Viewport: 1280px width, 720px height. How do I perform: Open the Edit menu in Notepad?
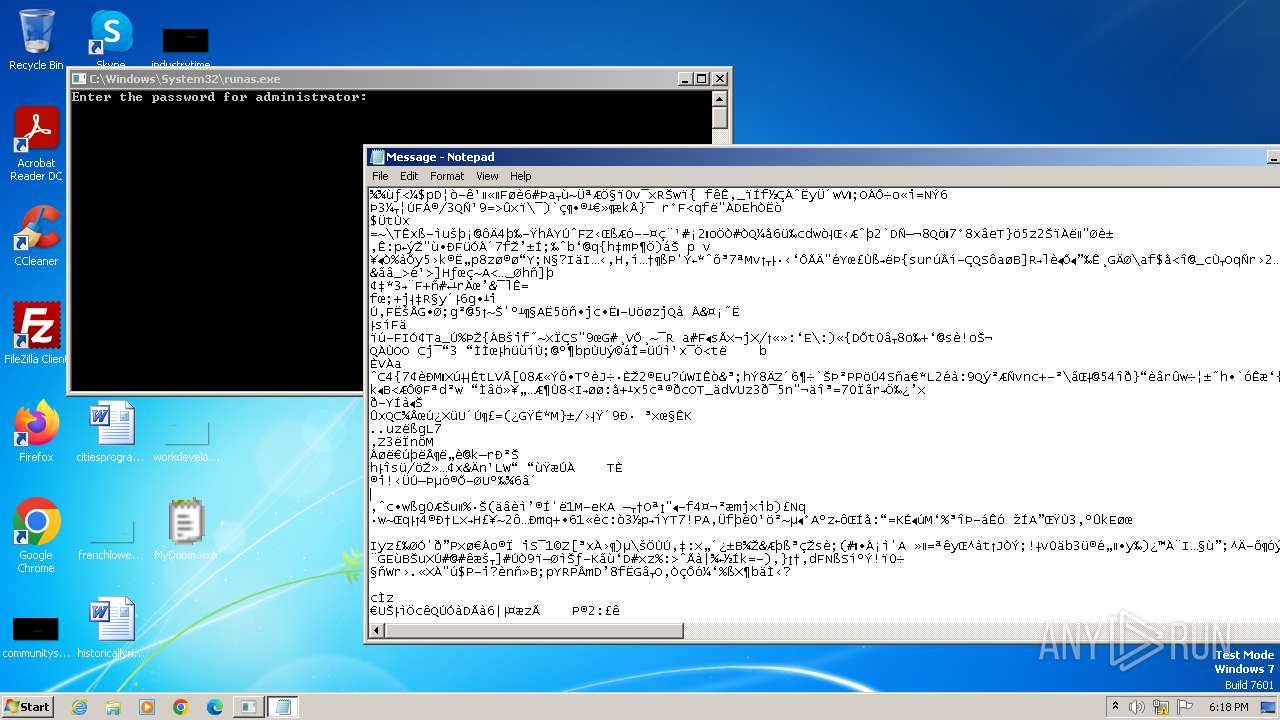coord(409,176)
